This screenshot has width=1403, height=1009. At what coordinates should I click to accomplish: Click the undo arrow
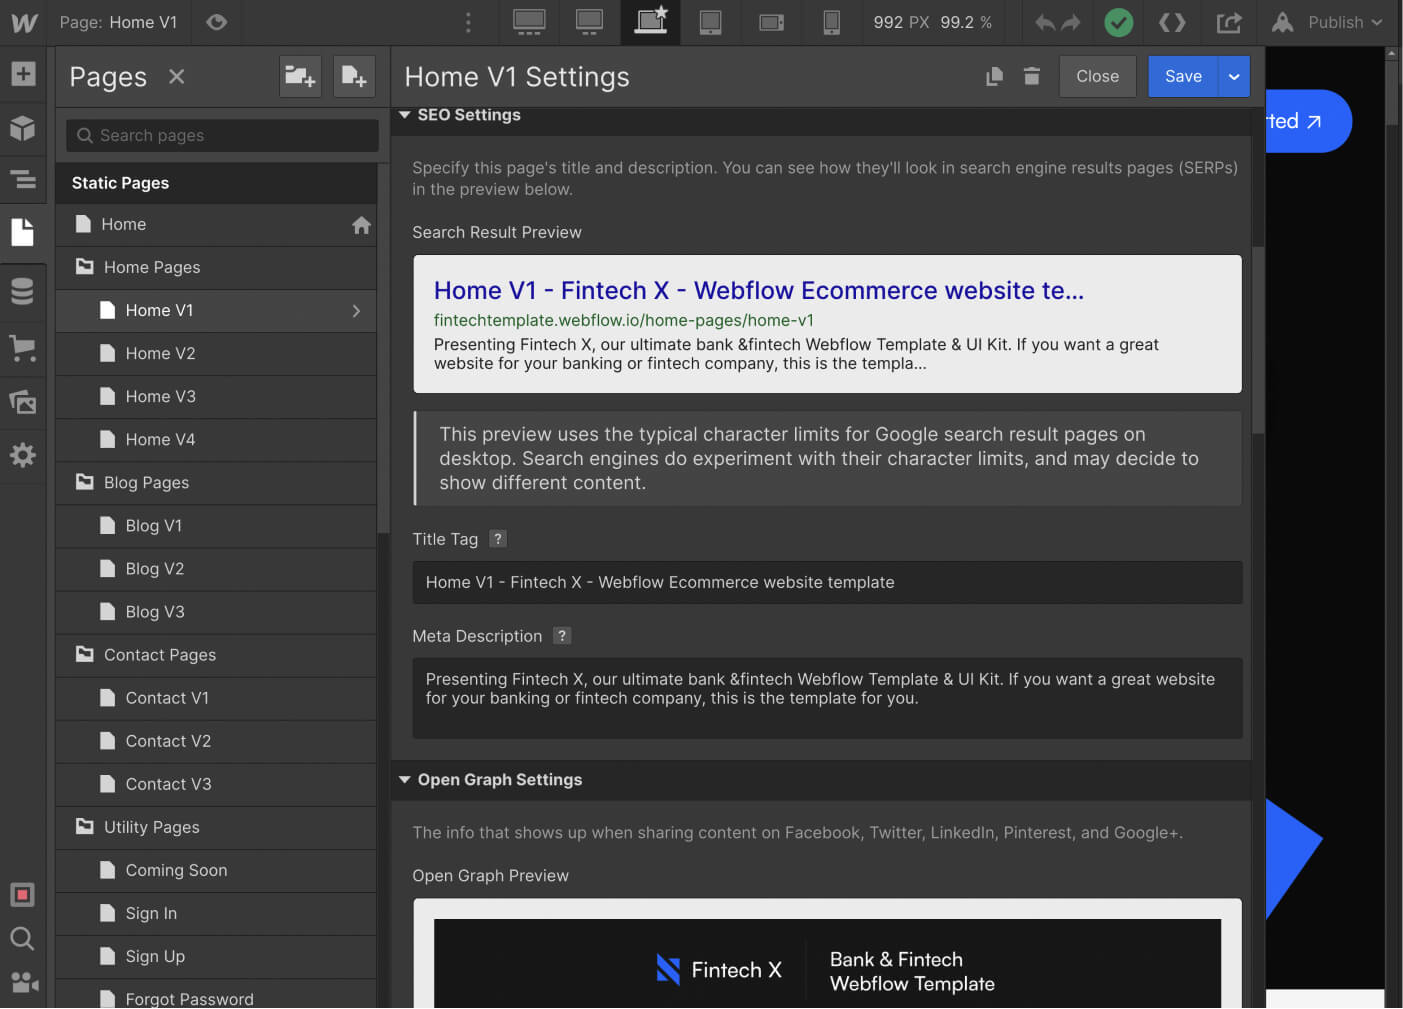tap(1045, 22)
